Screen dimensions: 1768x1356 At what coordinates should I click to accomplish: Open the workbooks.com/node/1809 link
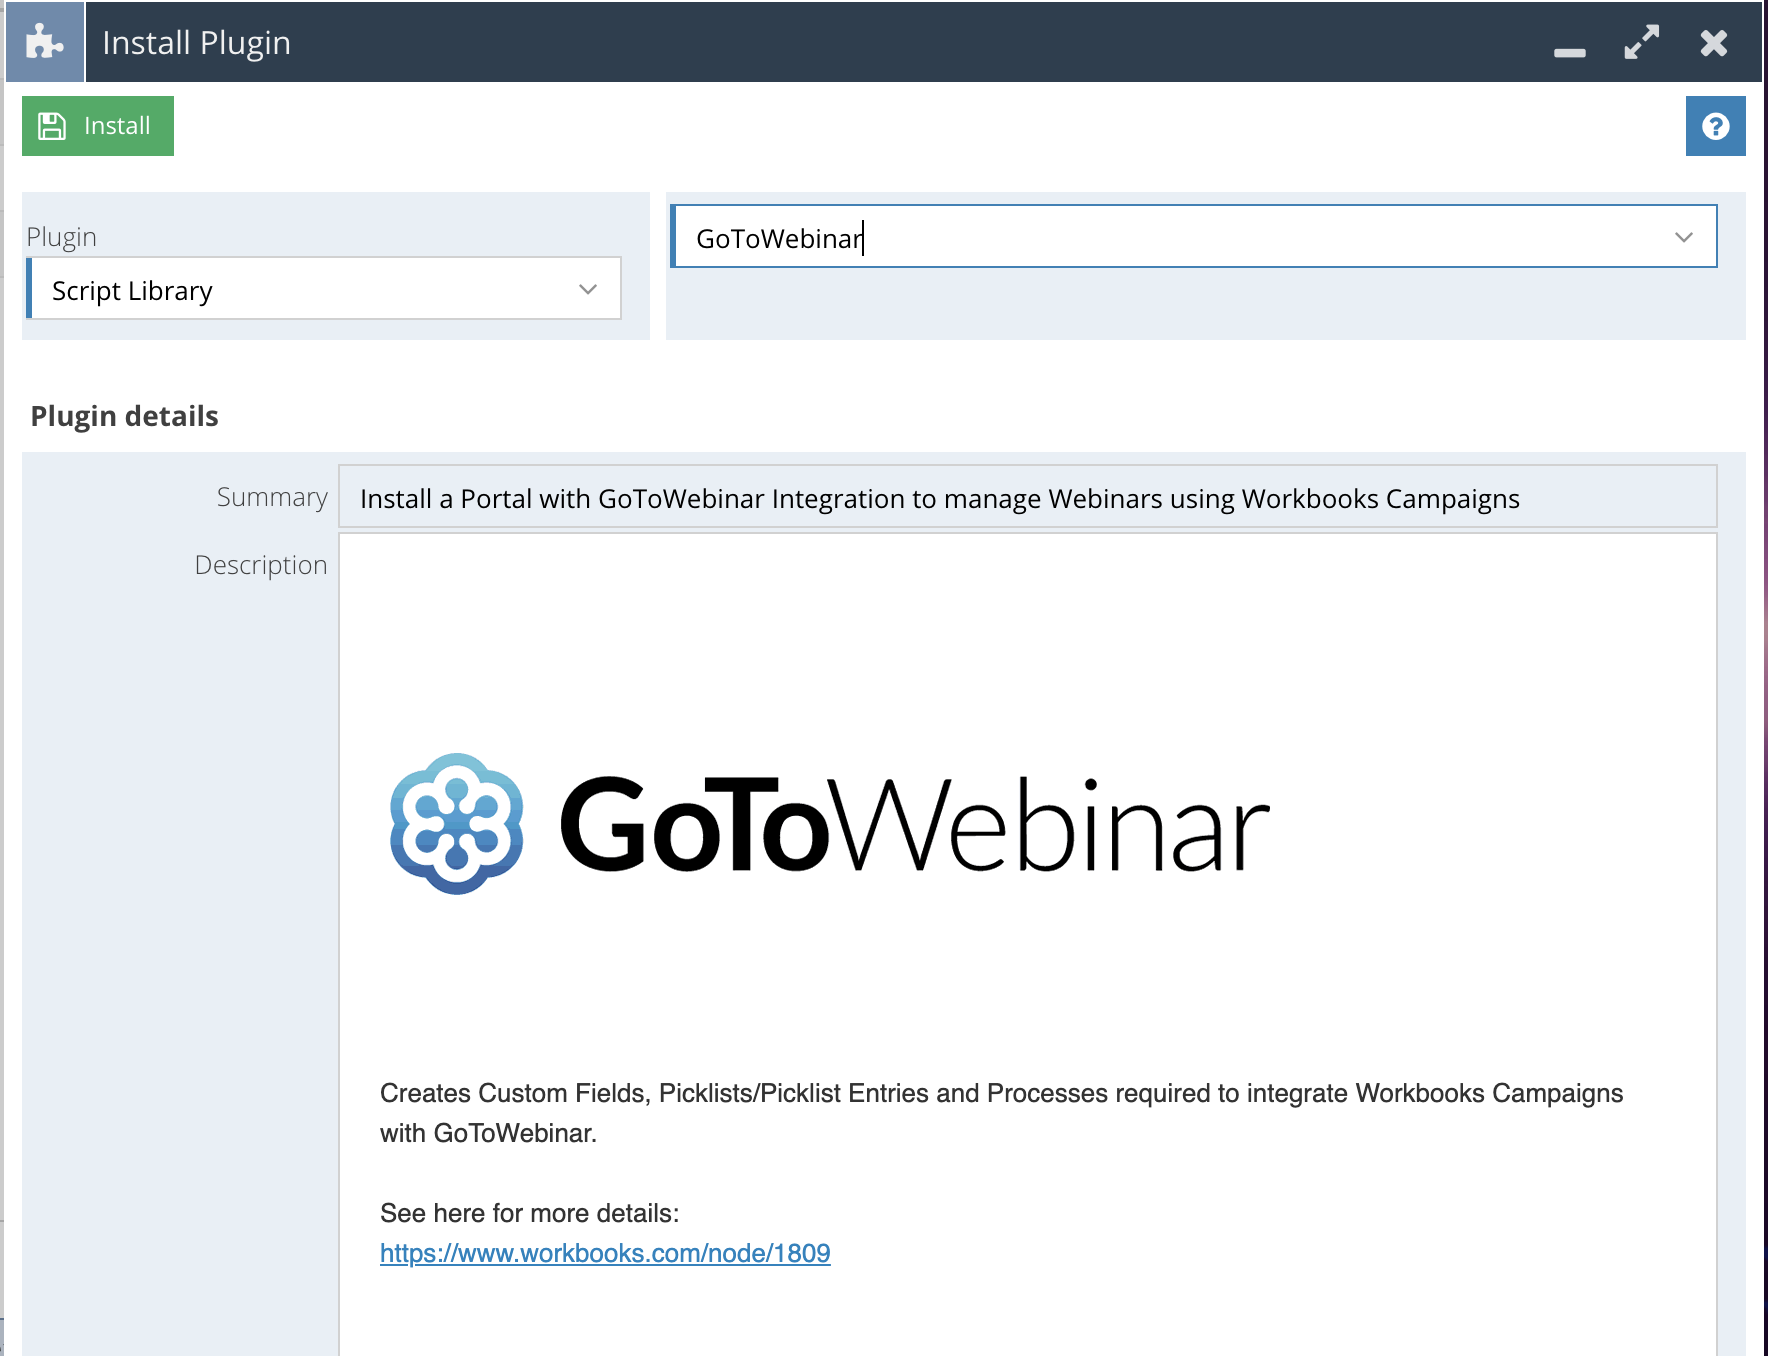click(x=605, y=1253)
